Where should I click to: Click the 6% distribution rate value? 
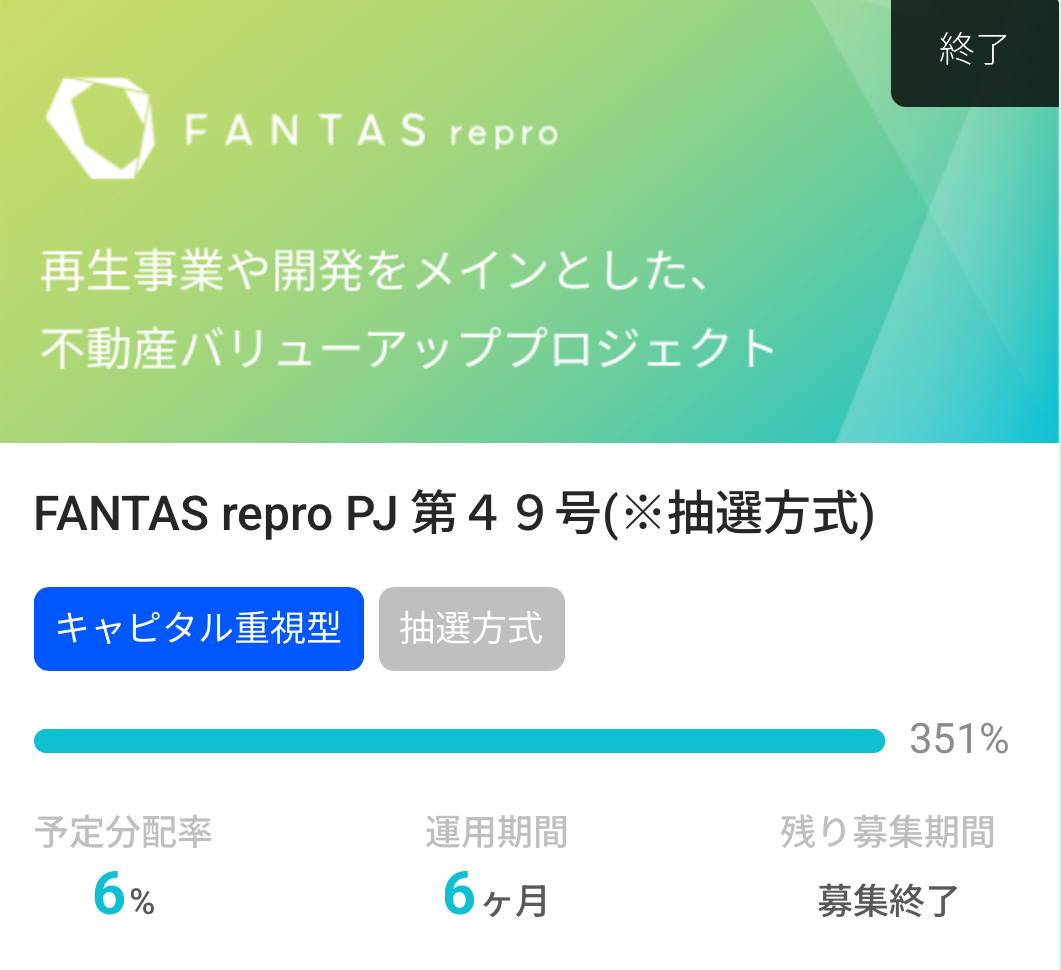pos(124,894)
